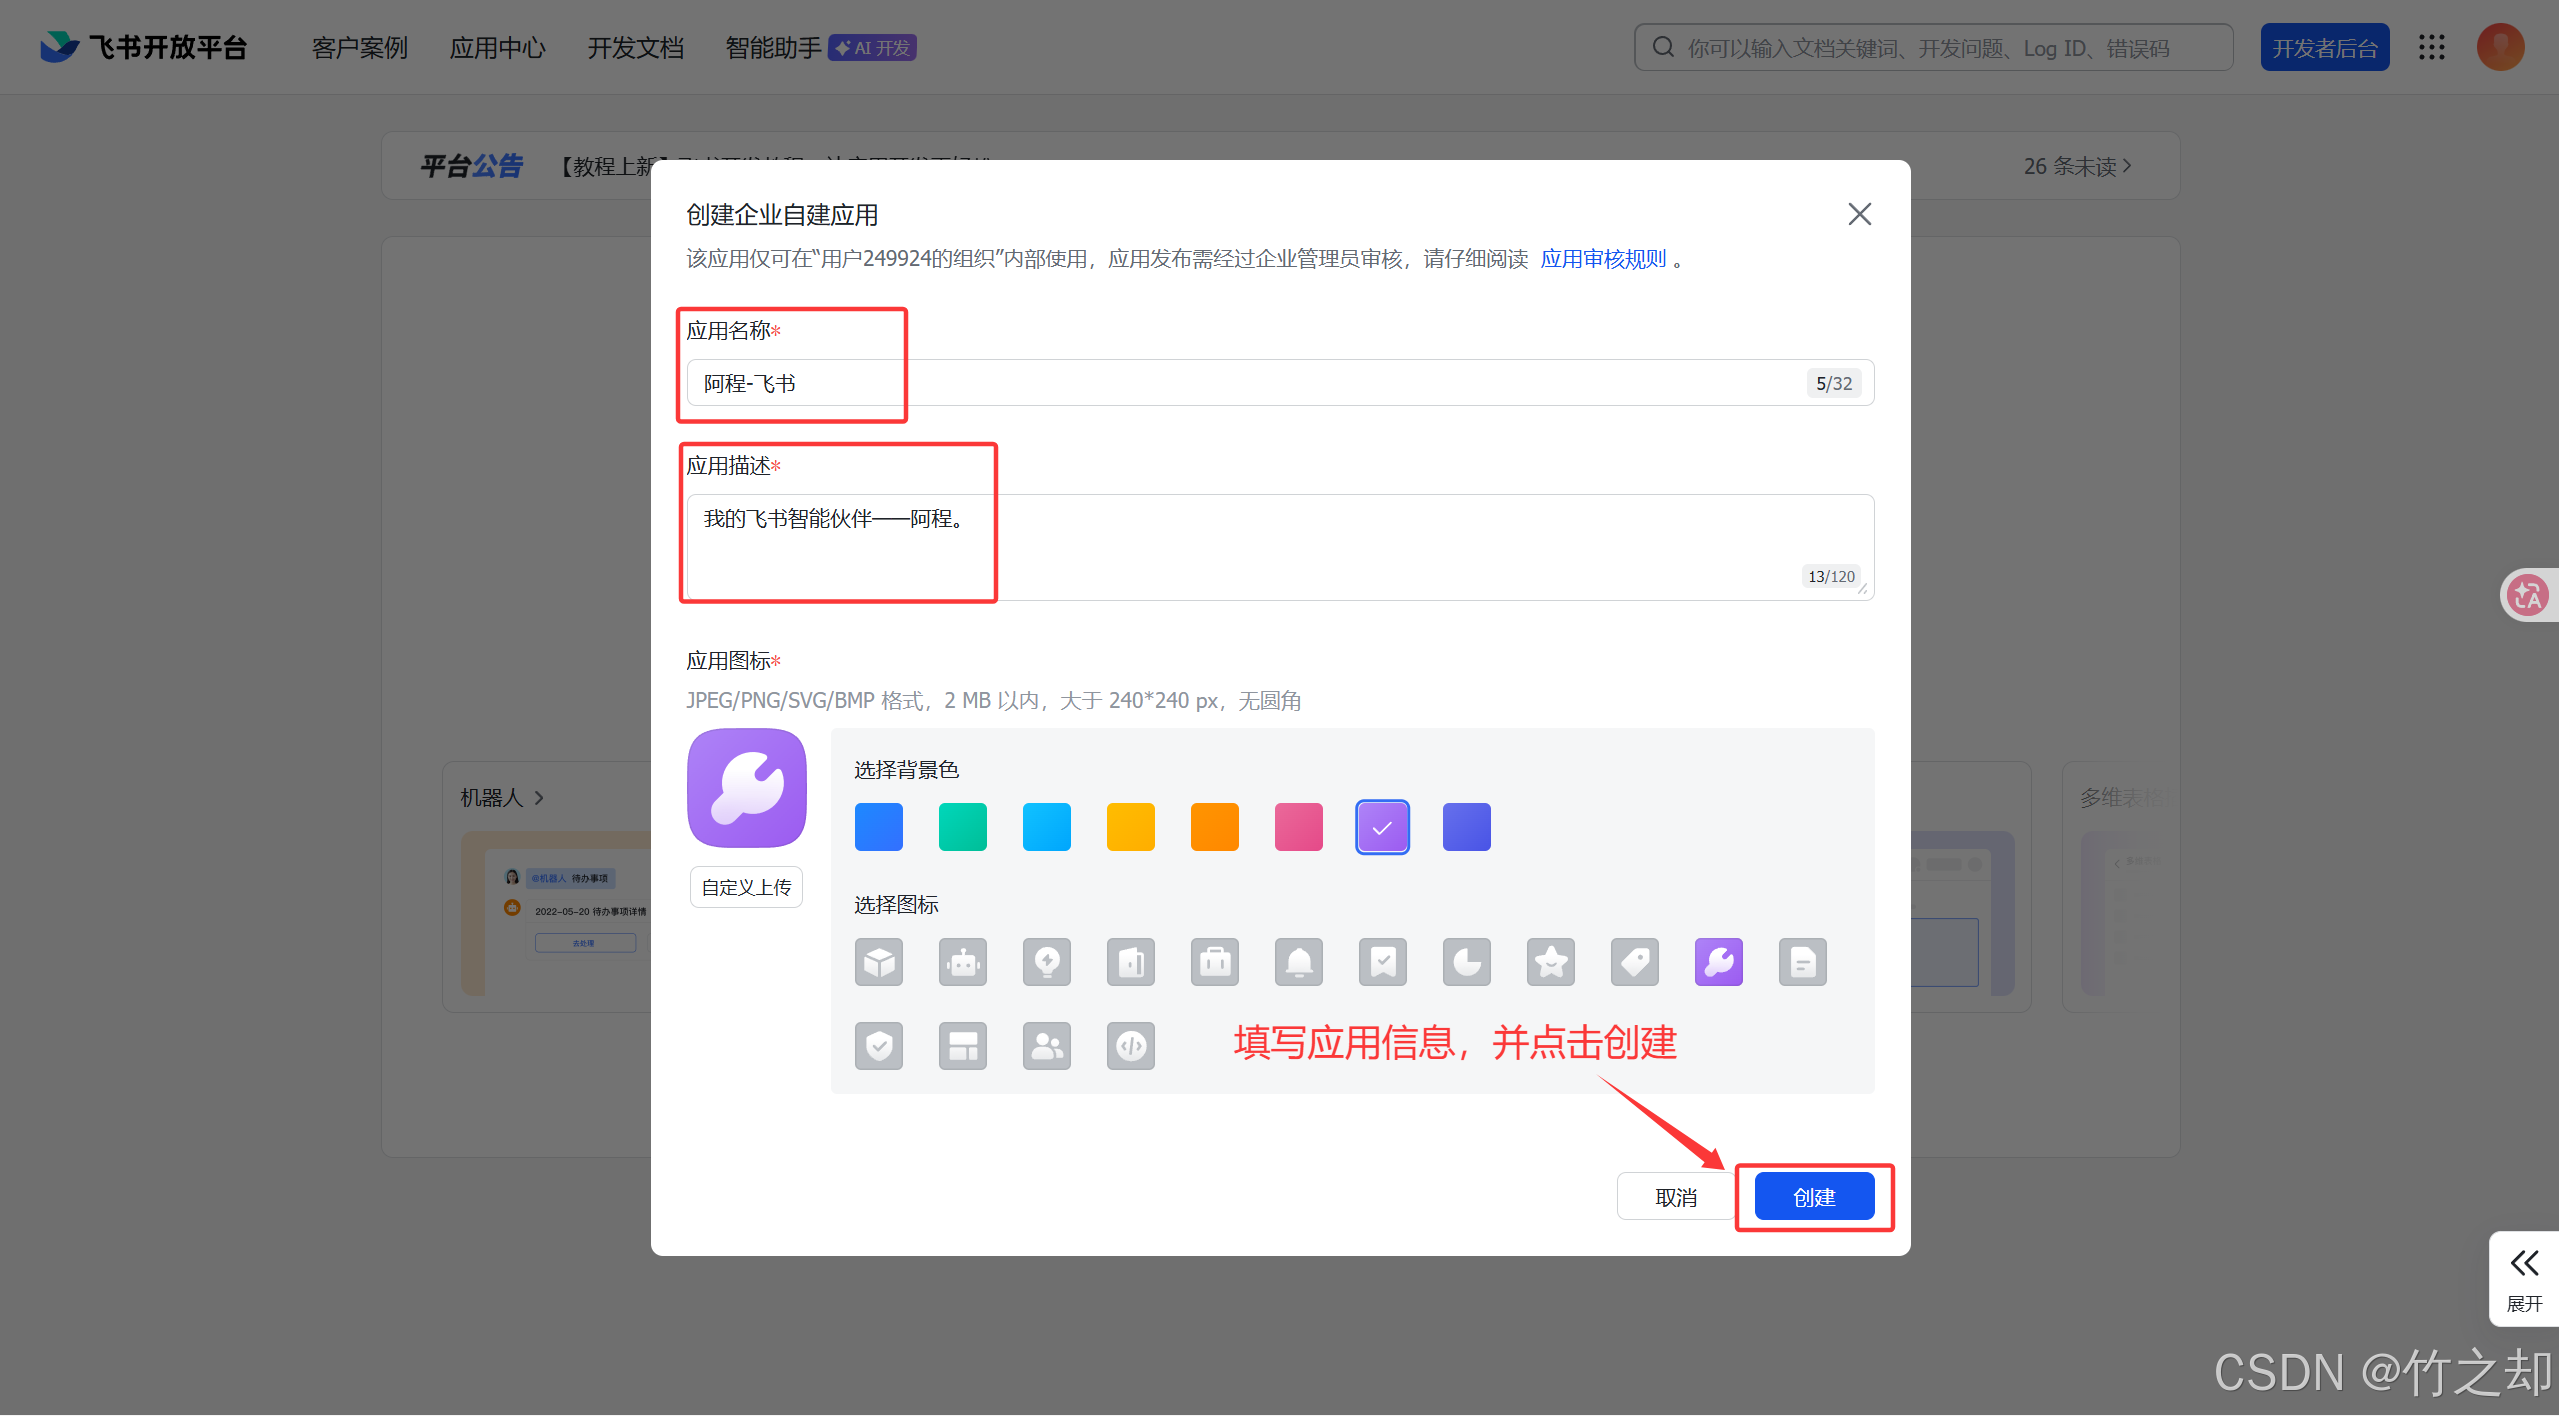The width and height of the screenshot is (2559, 1416).
Task: Select the code brackets icon
Action: pyautogui.click(x=1130, y=1046)
